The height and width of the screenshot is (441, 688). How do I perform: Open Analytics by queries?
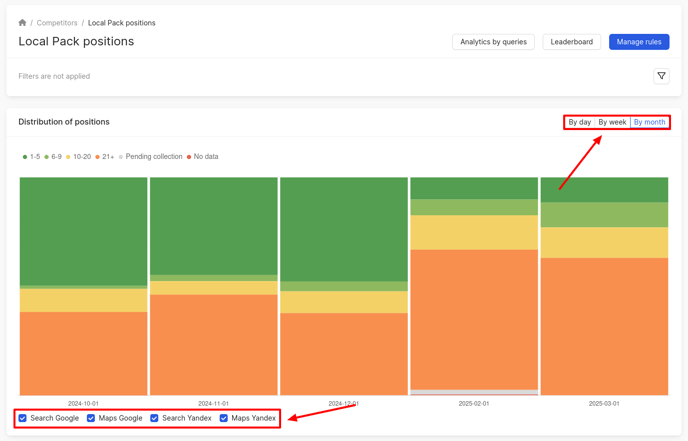point(493,42)
